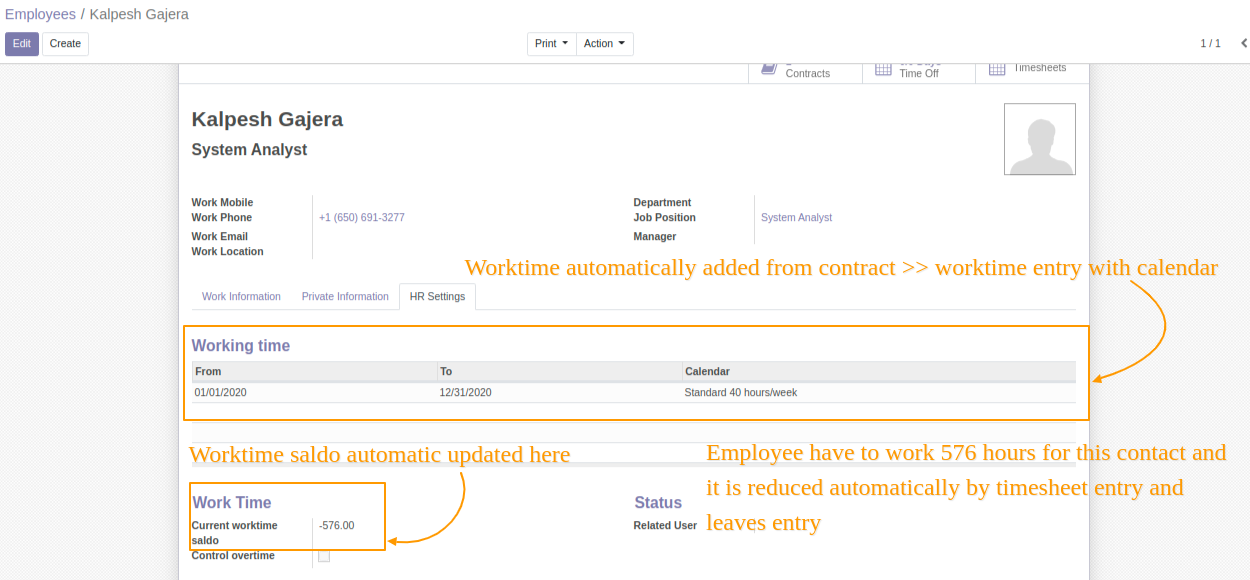Switch to Private Information tab
The width and height of the screenshot is (1250, 580).
345,297
